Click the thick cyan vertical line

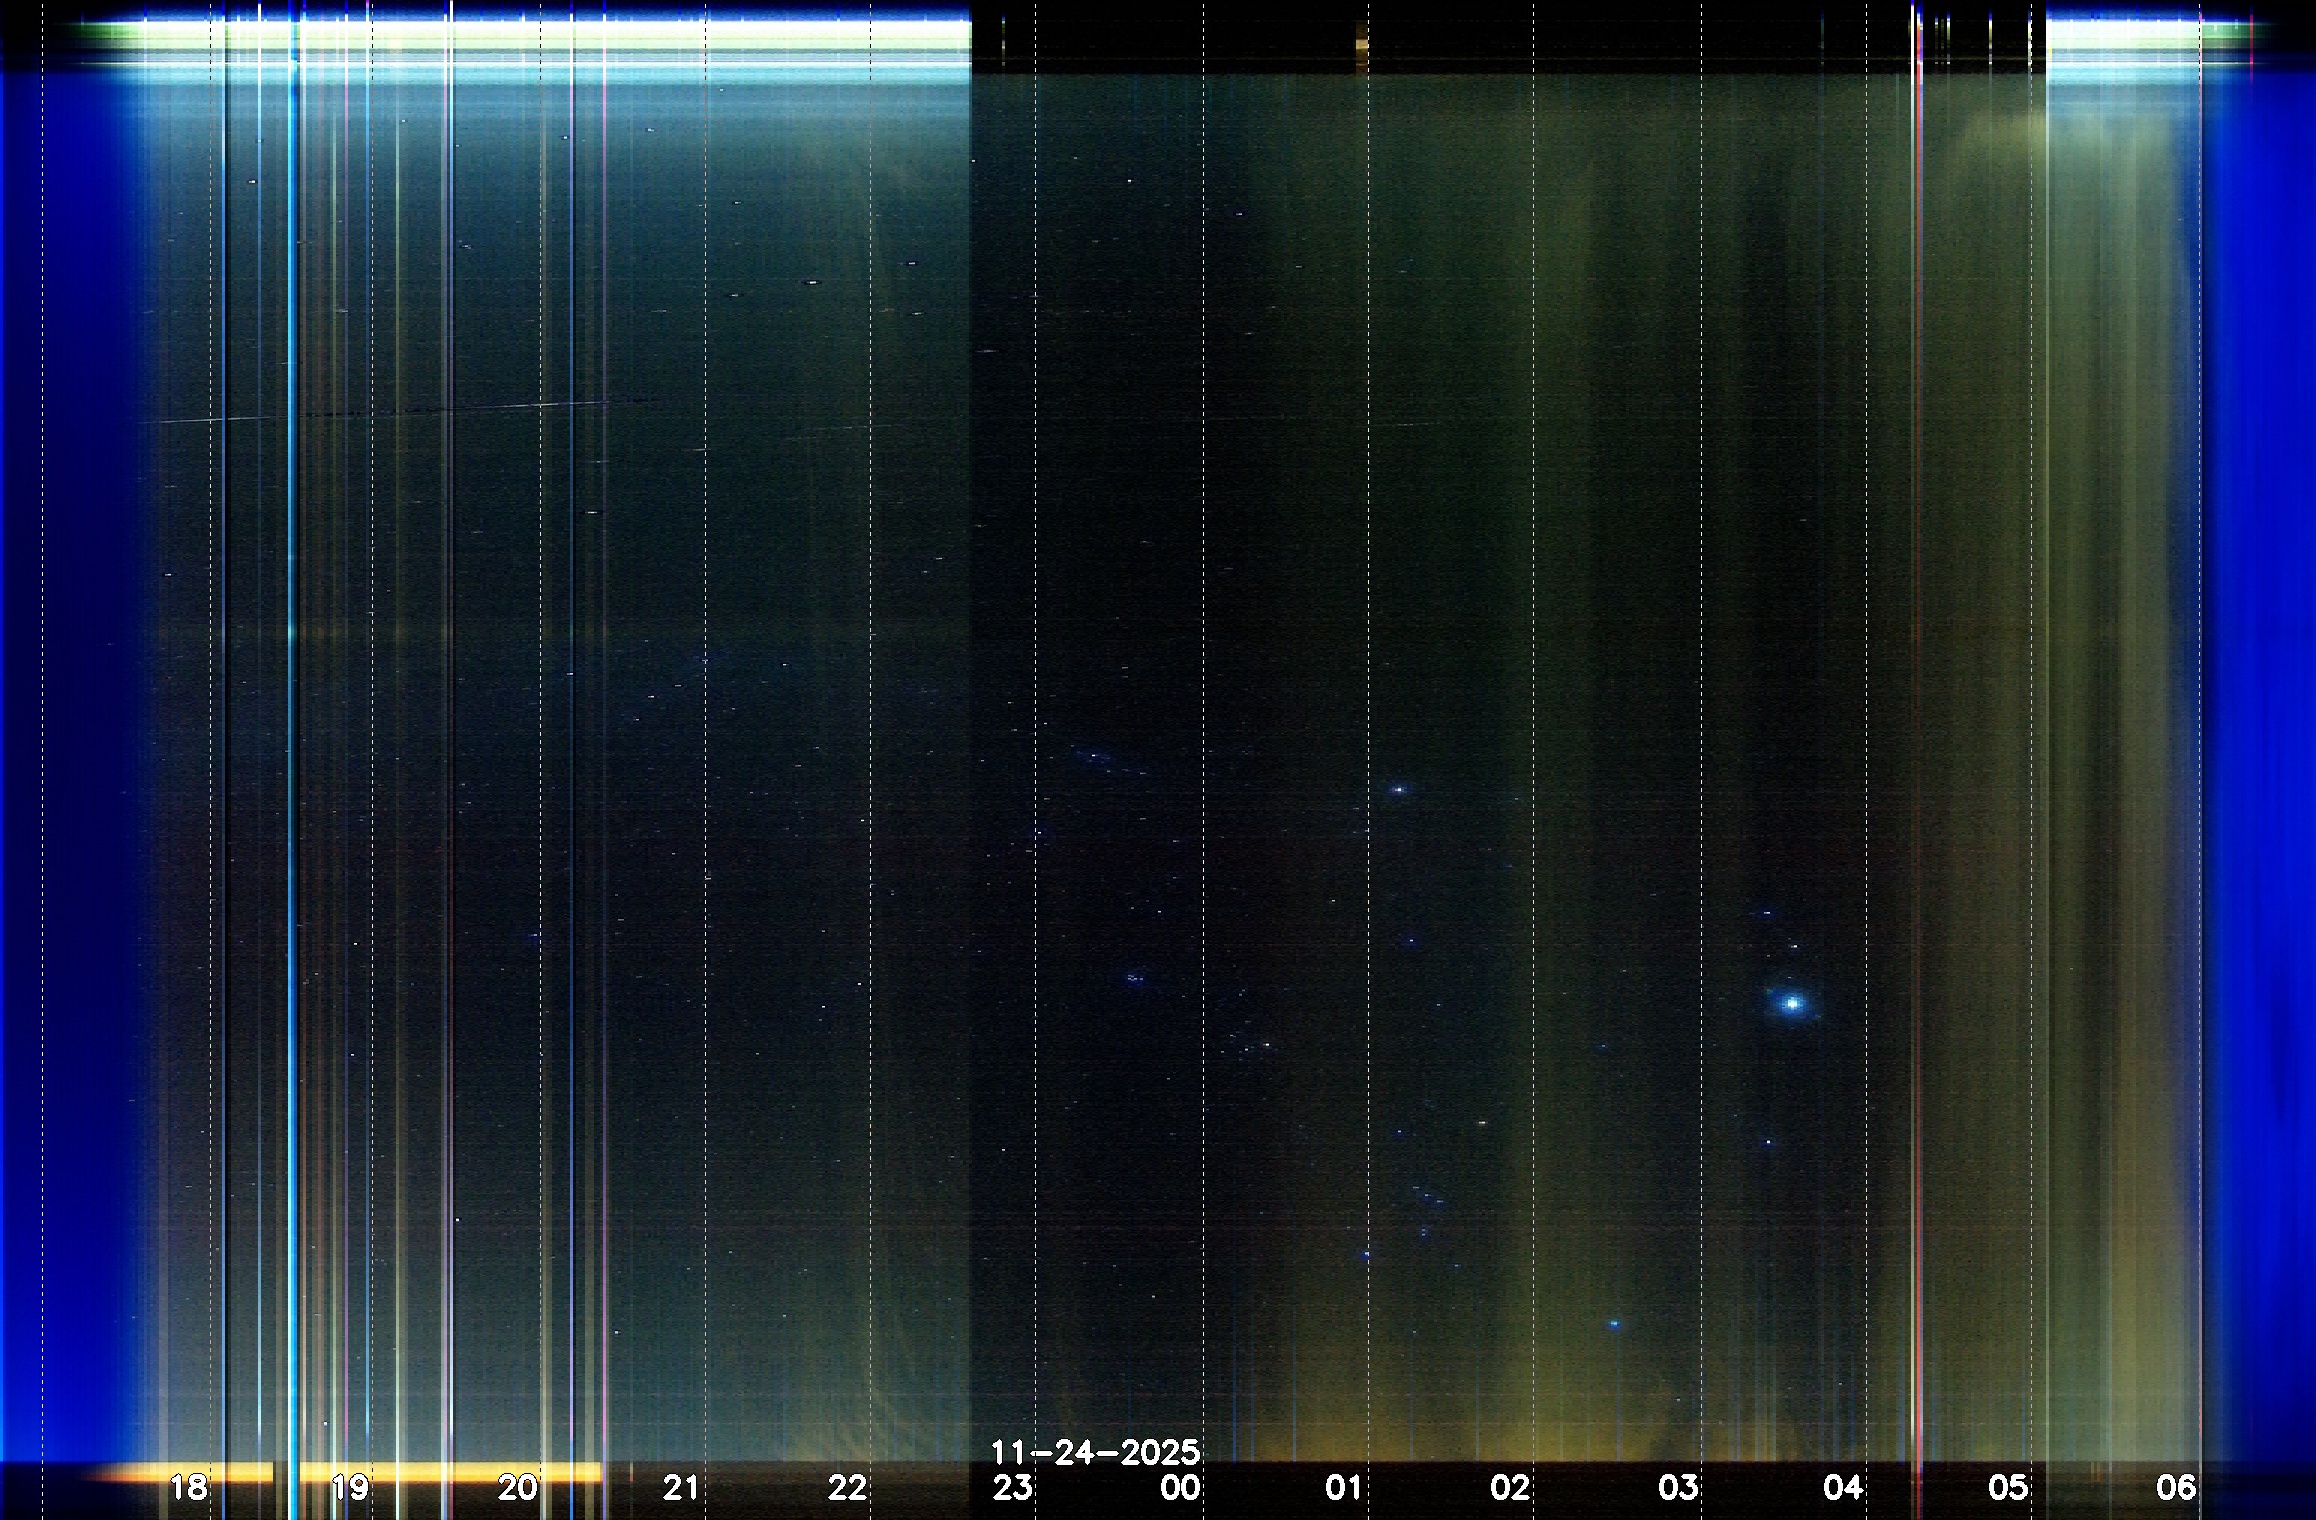(292, 700)
